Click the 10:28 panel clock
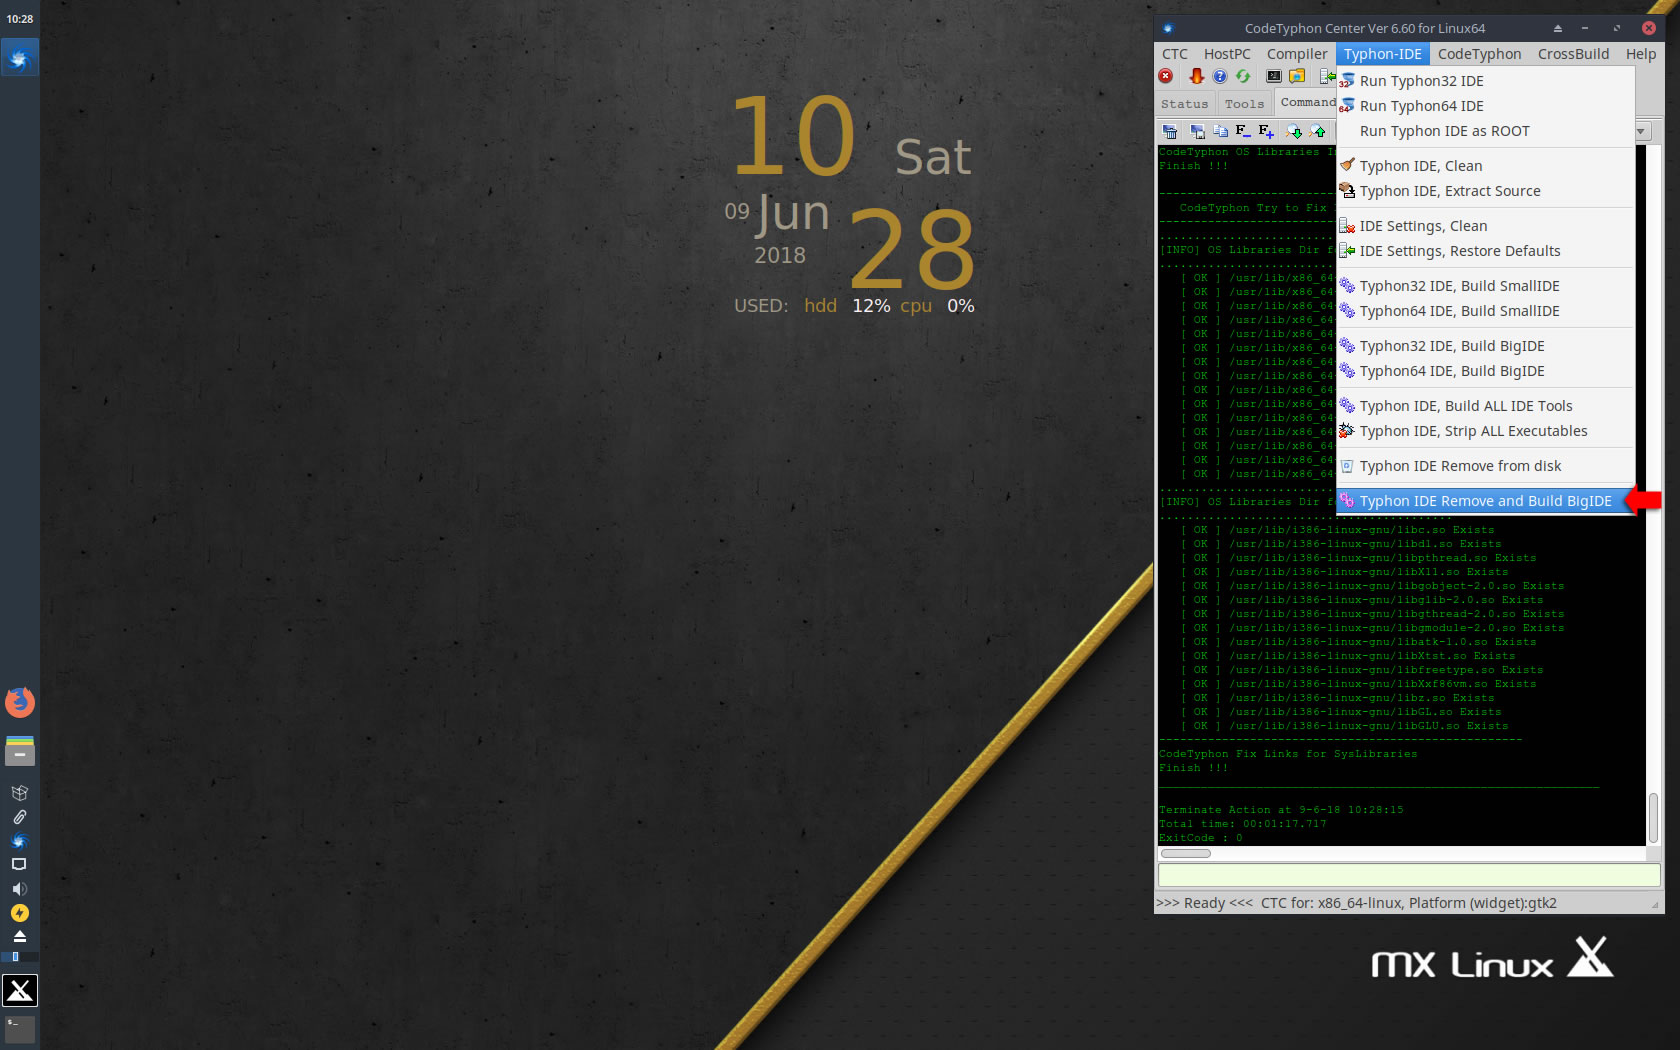Screen dimensions: 1680x1050 coord(19,19)
